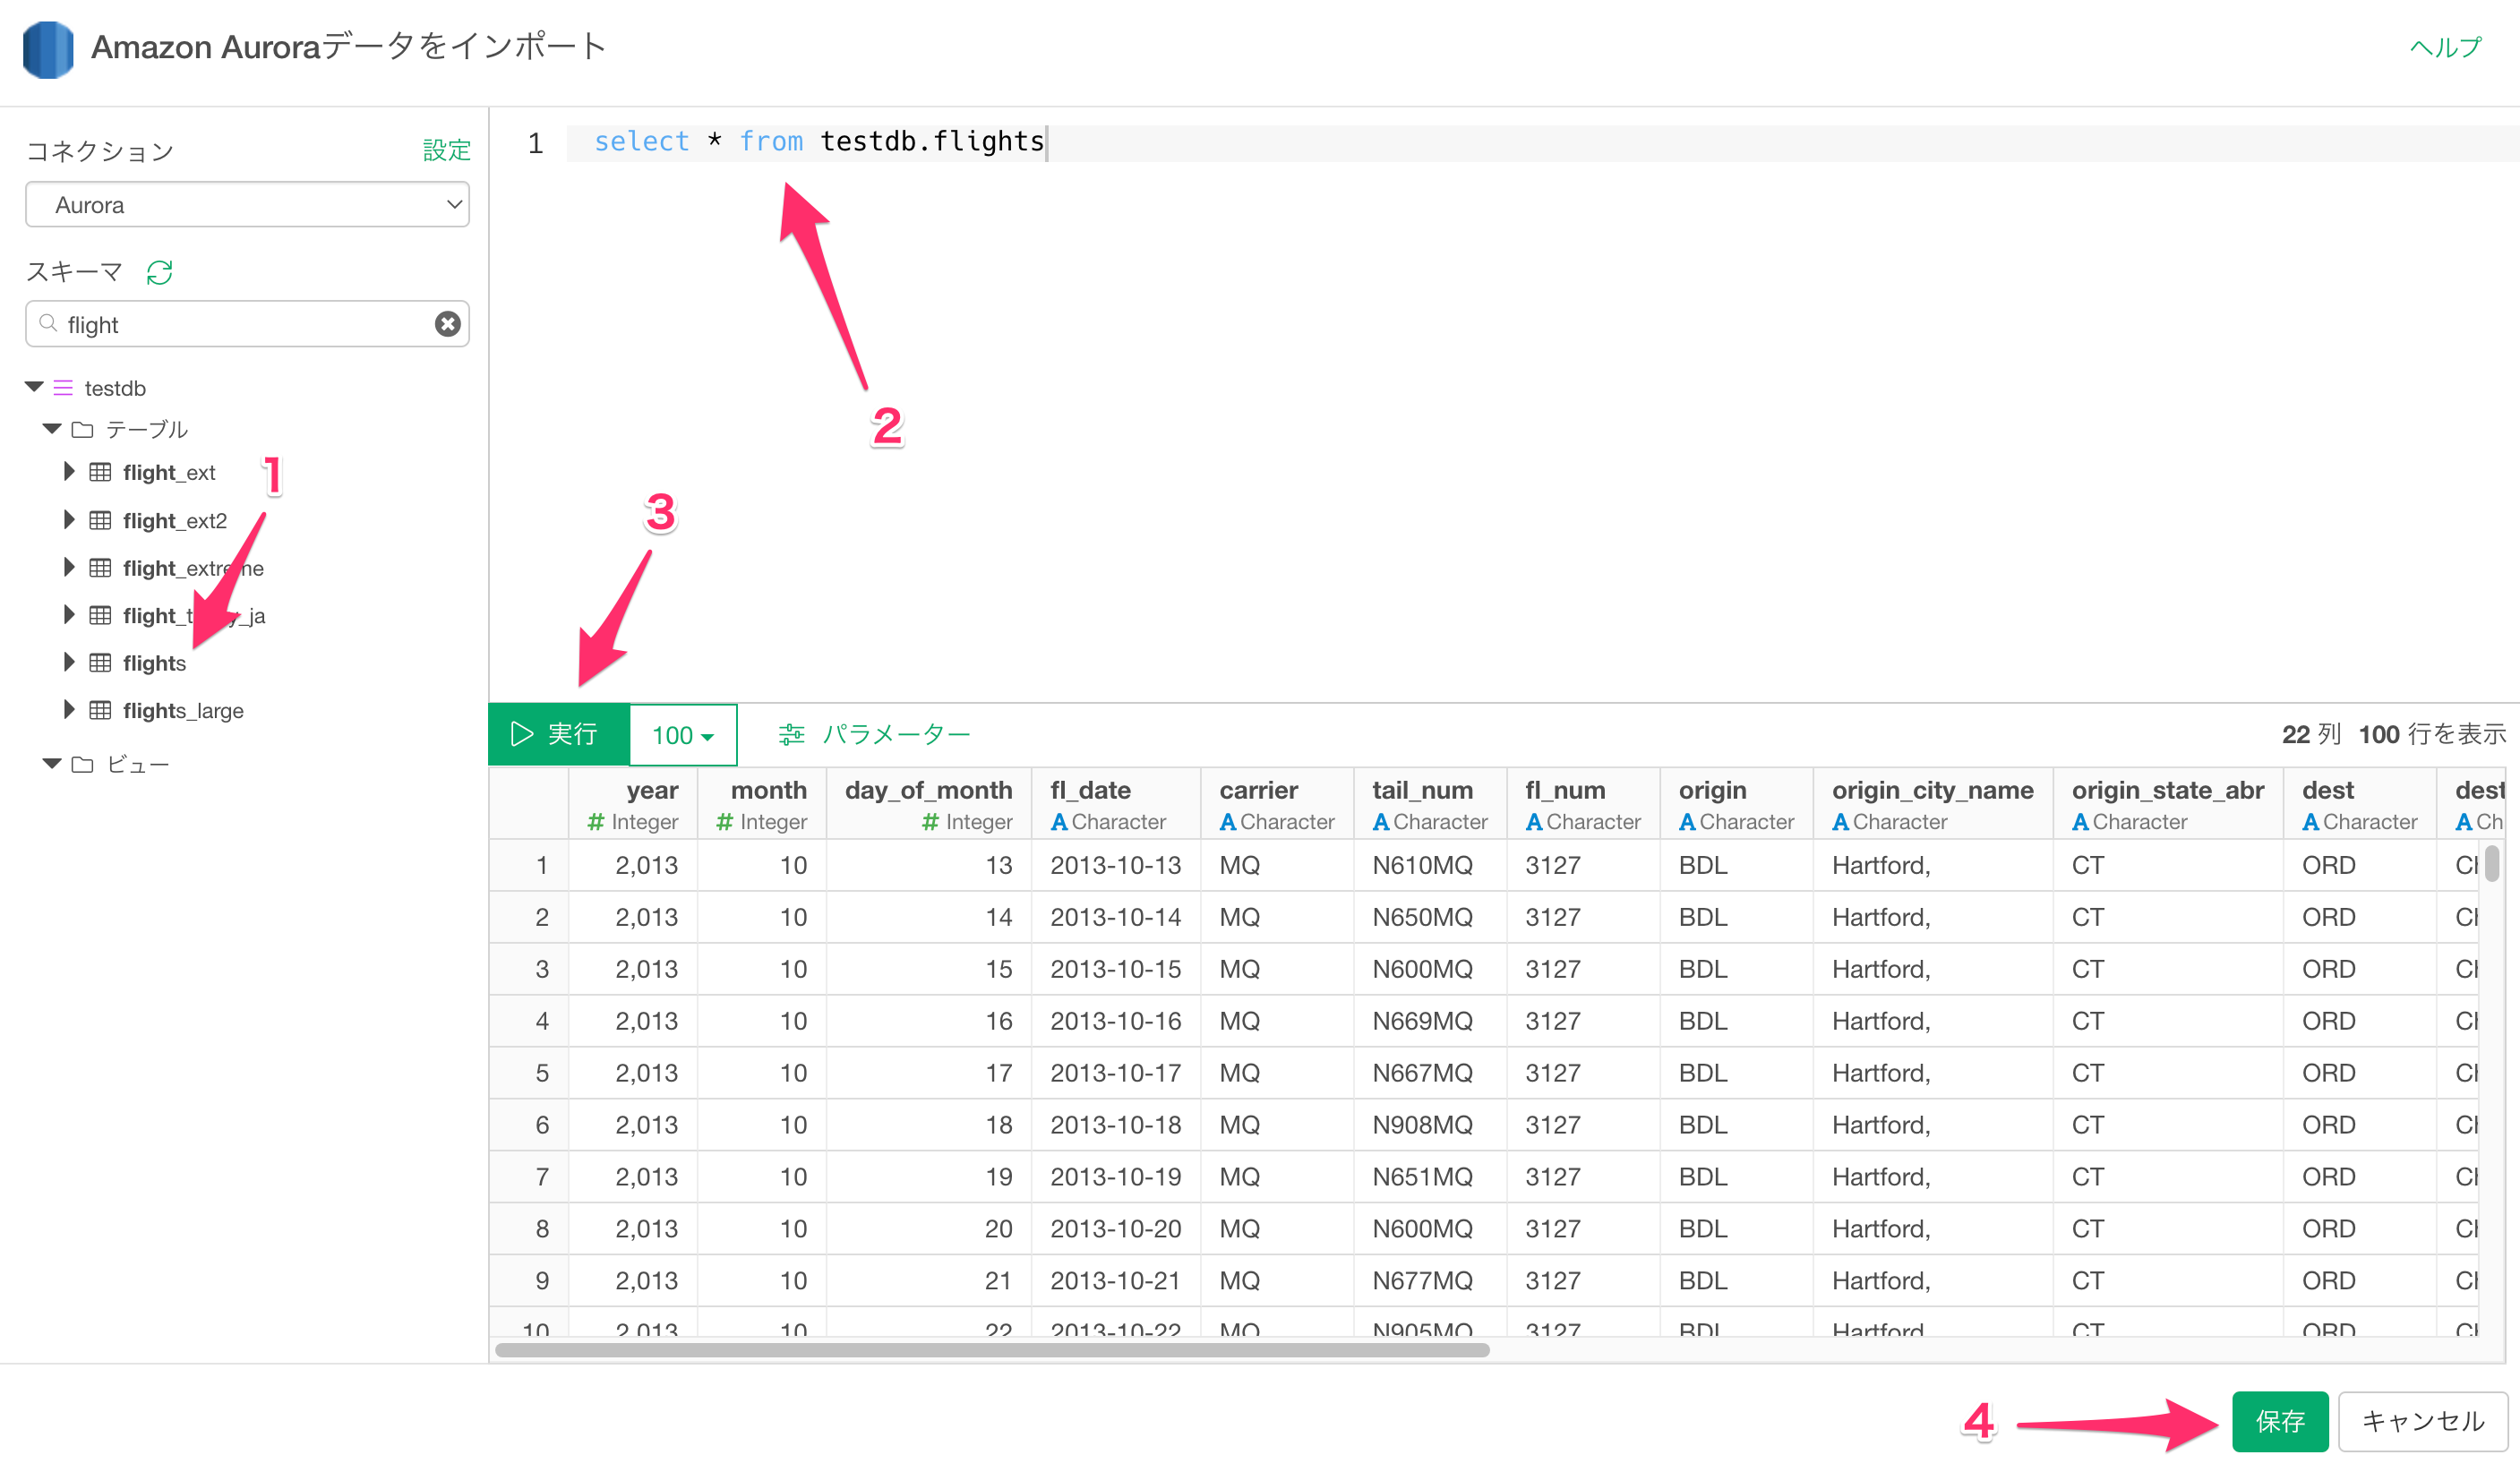Click the schema refresh icon

pyautogui.click(x=160, y=272)
